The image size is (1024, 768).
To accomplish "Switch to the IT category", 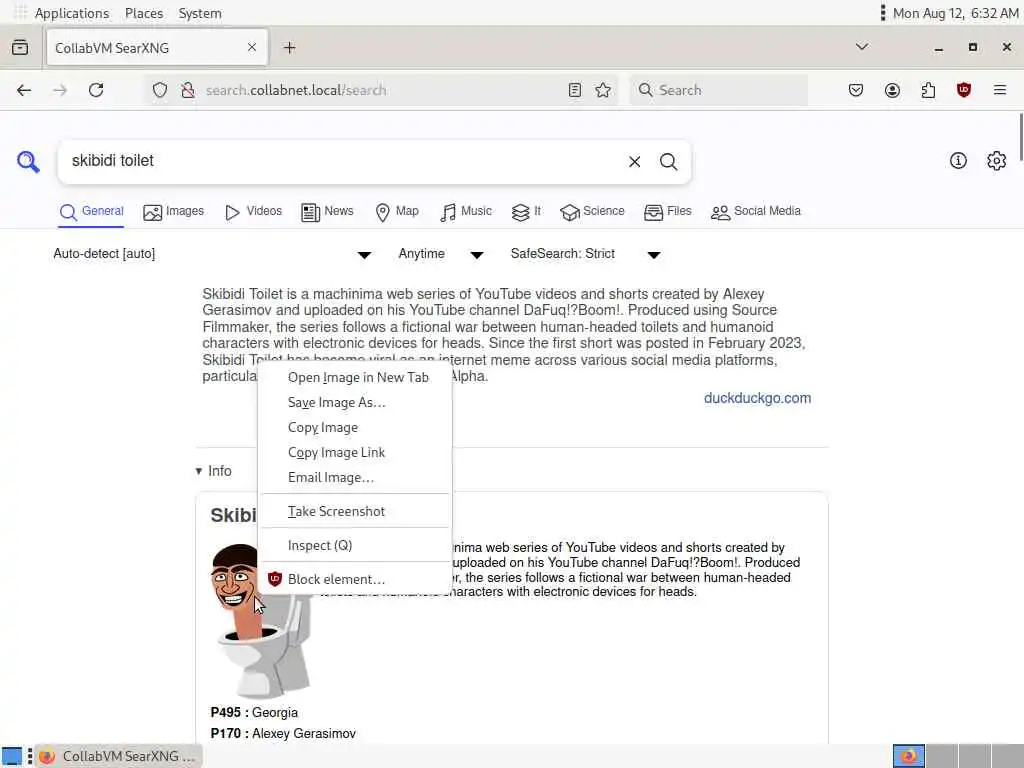I will 526,212.
